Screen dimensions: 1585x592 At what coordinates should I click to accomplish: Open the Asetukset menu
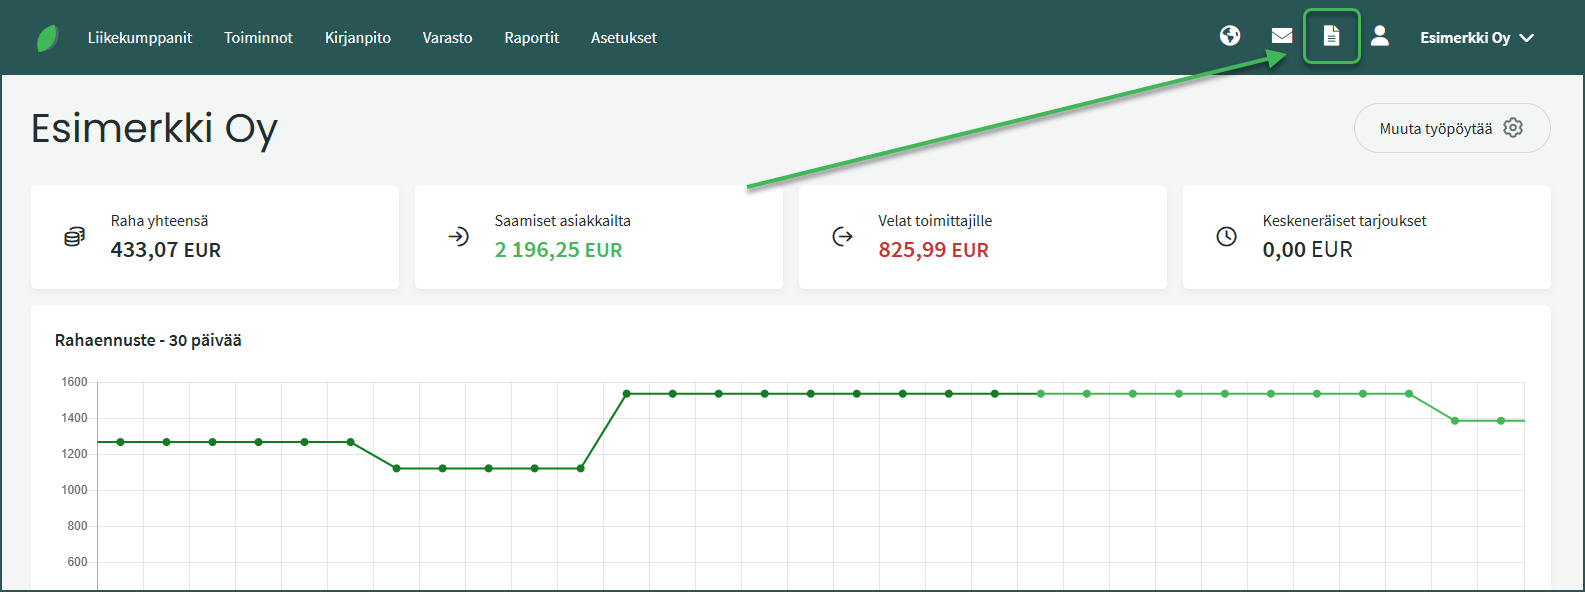pos(624,38)
